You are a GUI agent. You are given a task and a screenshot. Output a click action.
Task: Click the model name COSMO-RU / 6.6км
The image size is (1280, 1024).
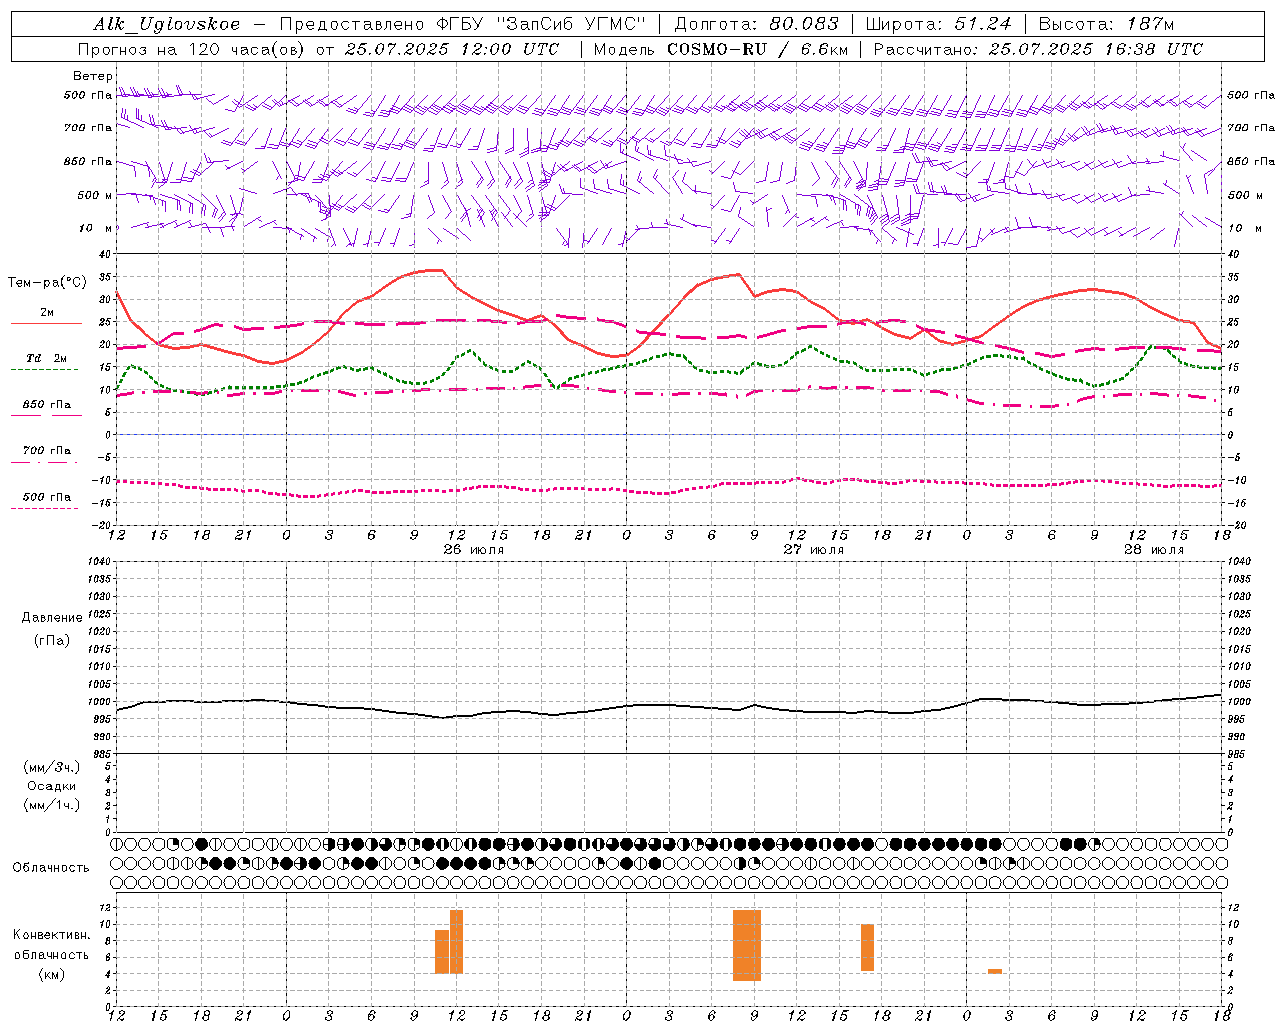[x=755, y=49]
